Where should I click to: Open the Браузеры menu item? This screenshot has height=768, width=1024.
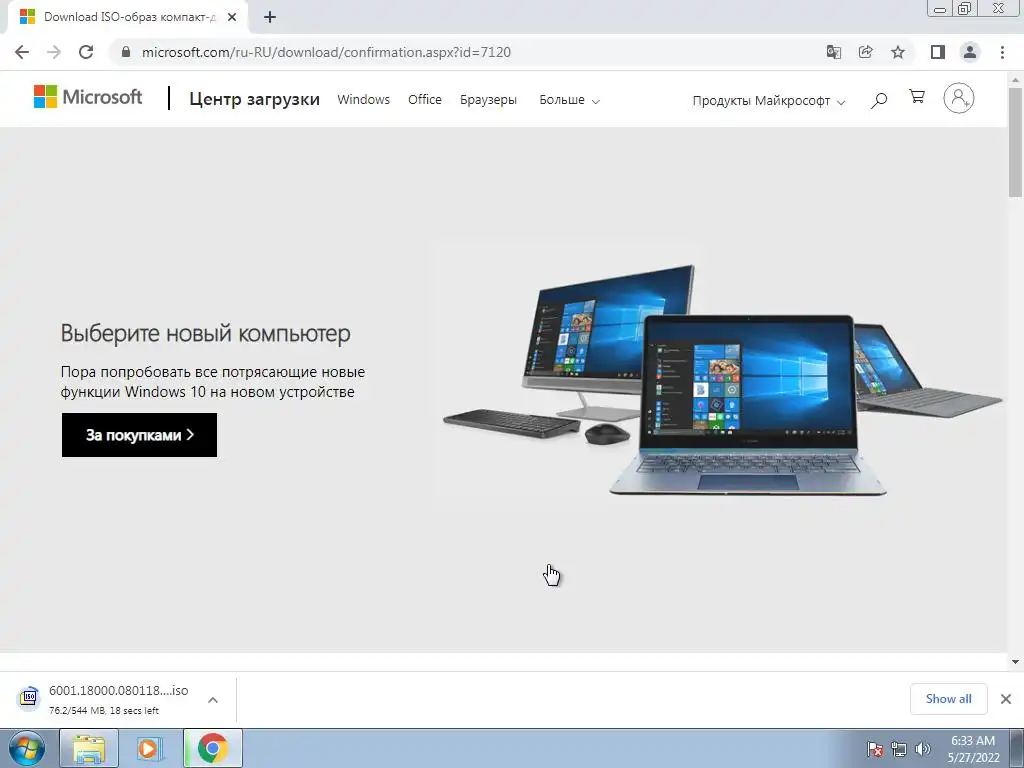(488, 100)
